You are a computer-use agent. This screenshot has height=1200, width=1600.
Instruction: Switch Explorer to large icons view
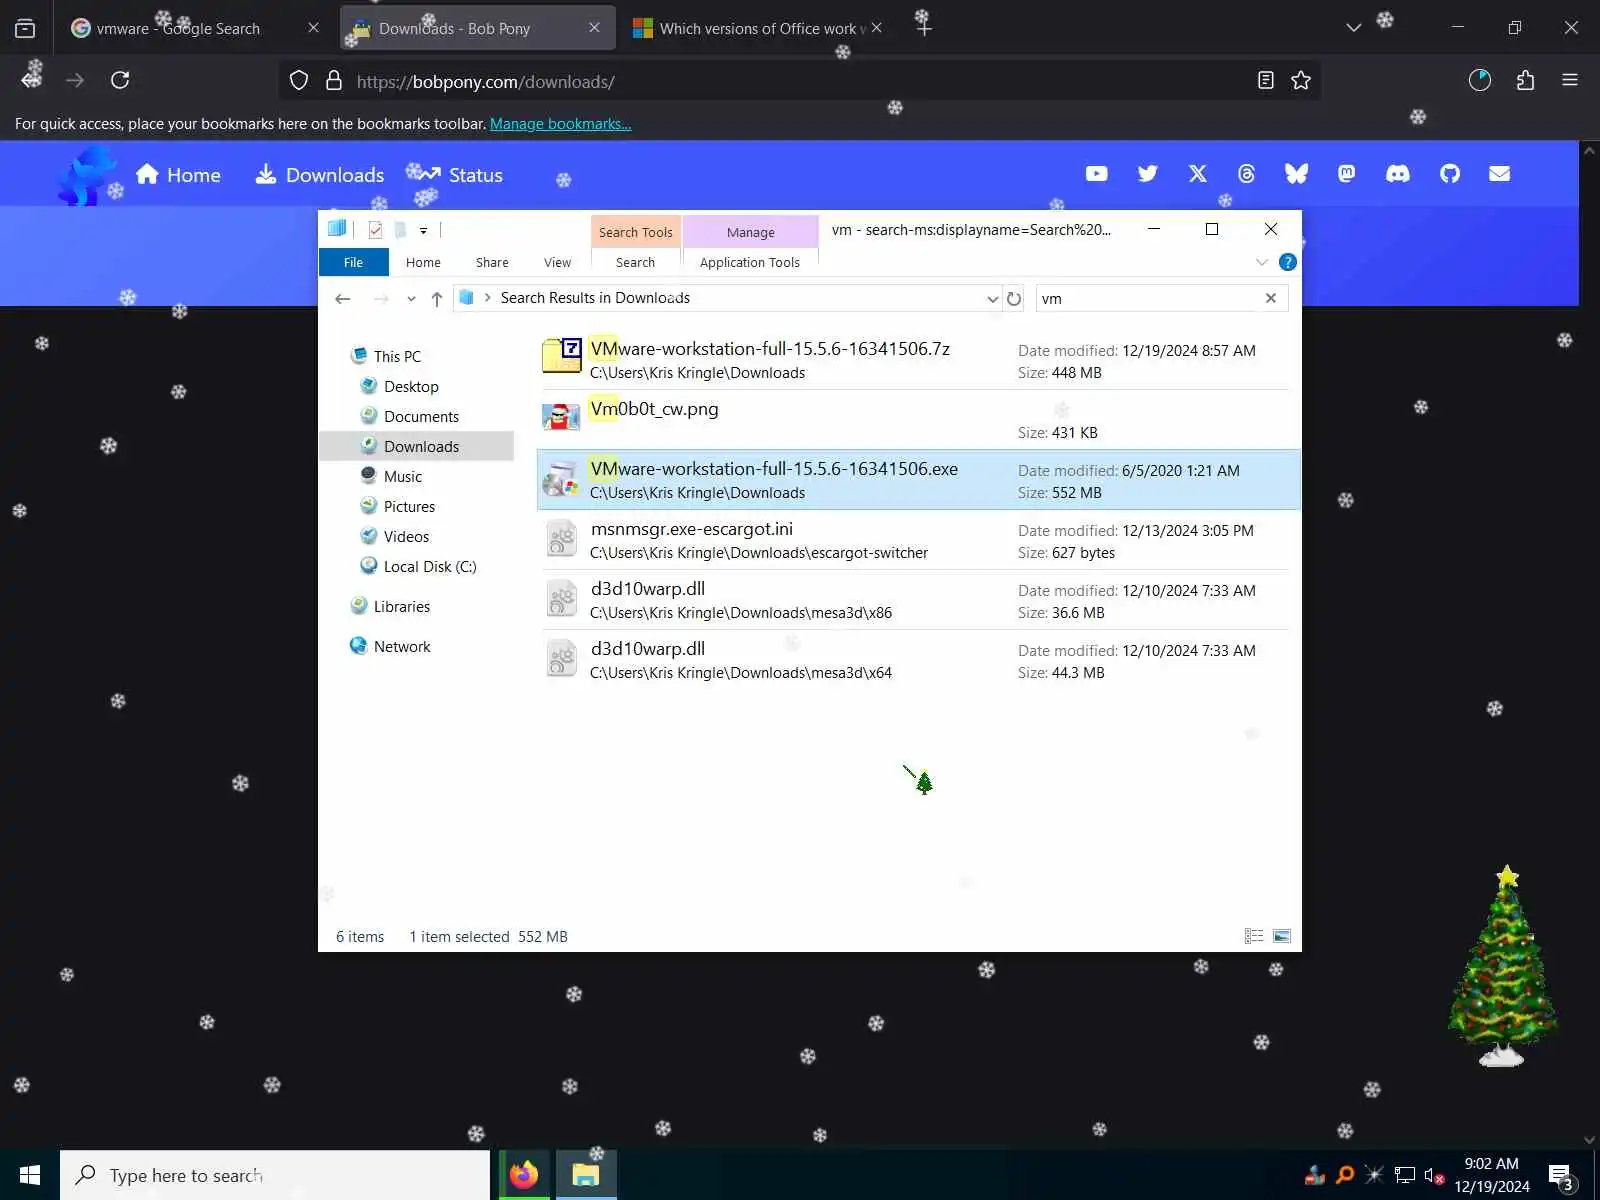click(x=1282, y=936)
